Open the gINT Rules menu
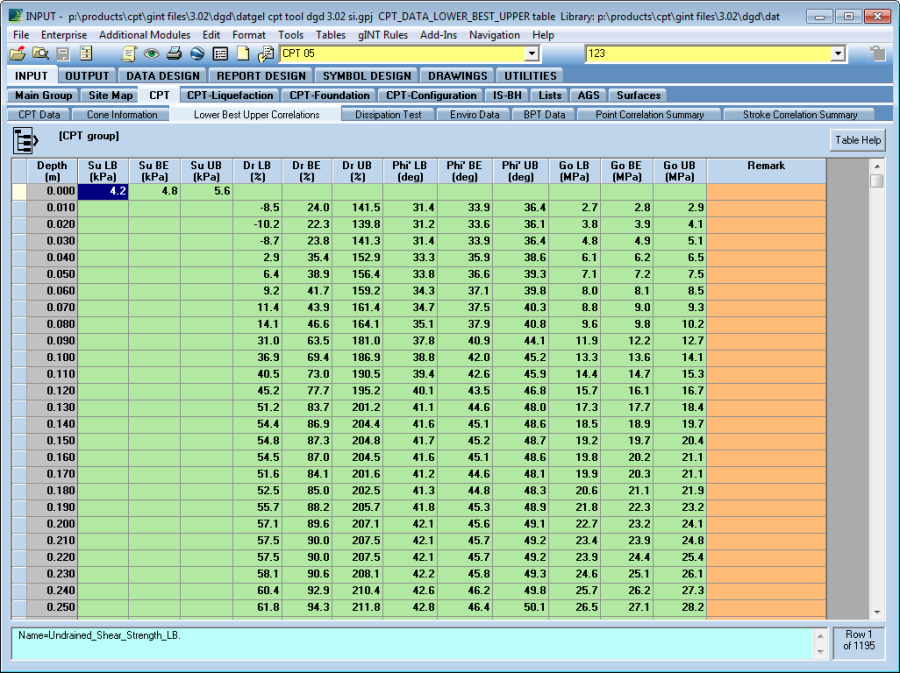 [x=383, y=35]
